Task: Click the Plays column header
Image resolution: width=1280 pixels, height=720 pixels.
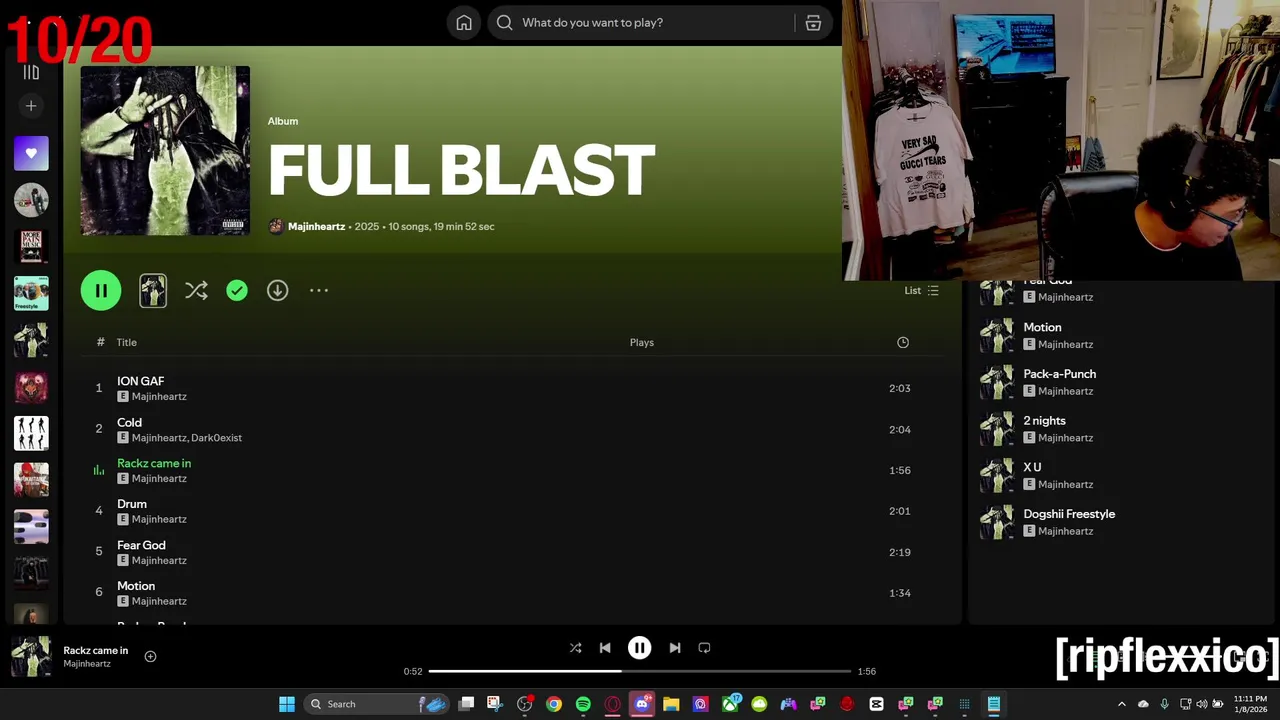Action: pyautogui.click(x=642, y=343)
